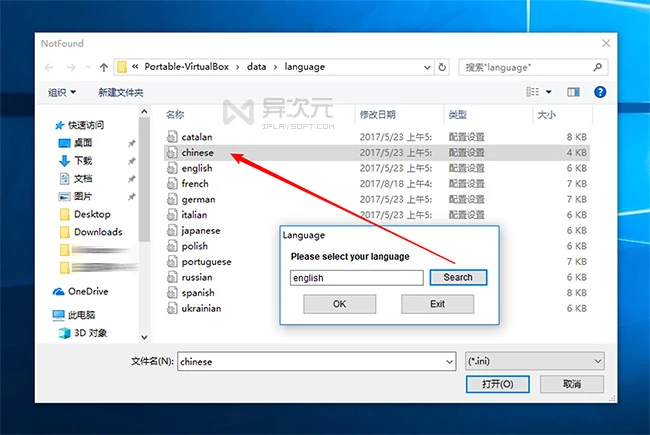Viewport: 650px width, 435px height.
Task: Change view layout icon
Action: (x=532, y=92)
